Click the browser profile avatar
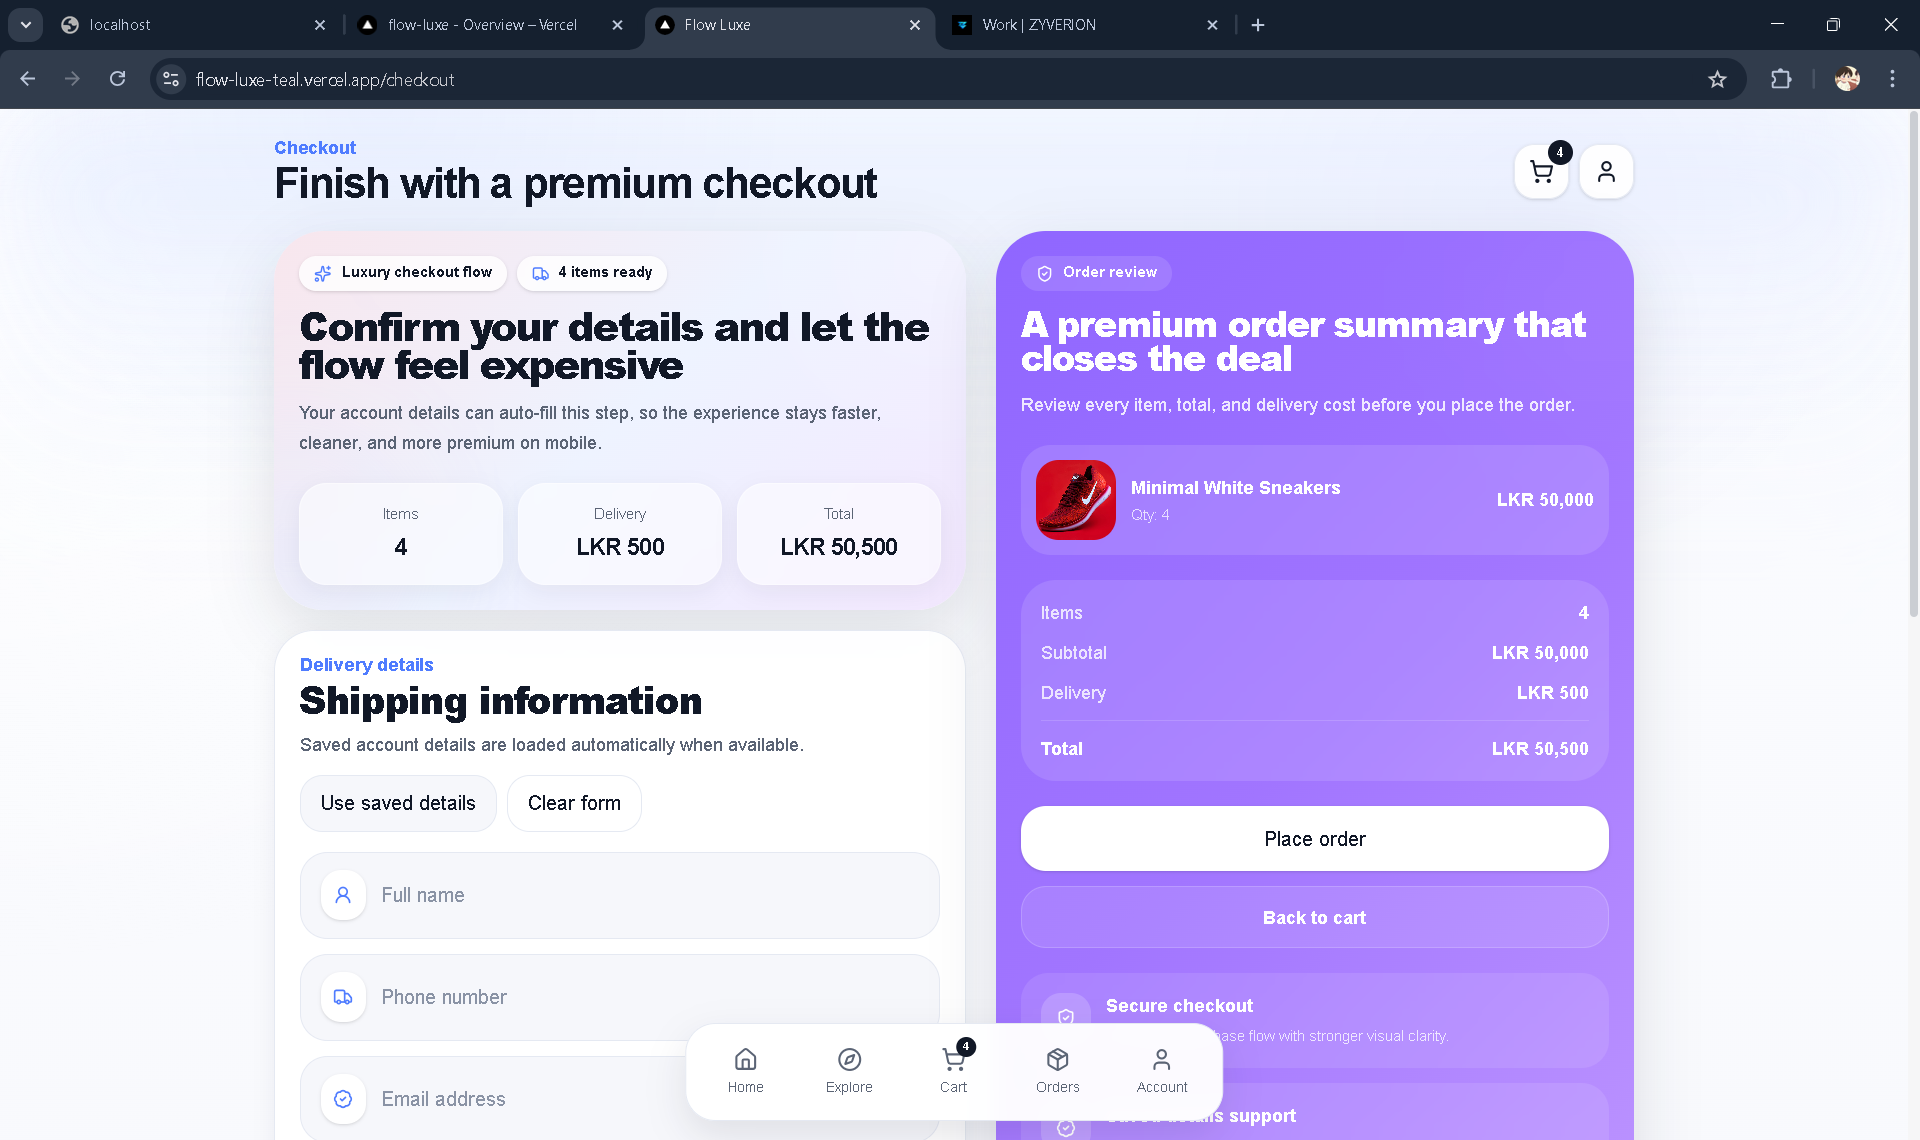Screen dimensions: 1920x1140 pos(1847,79)
